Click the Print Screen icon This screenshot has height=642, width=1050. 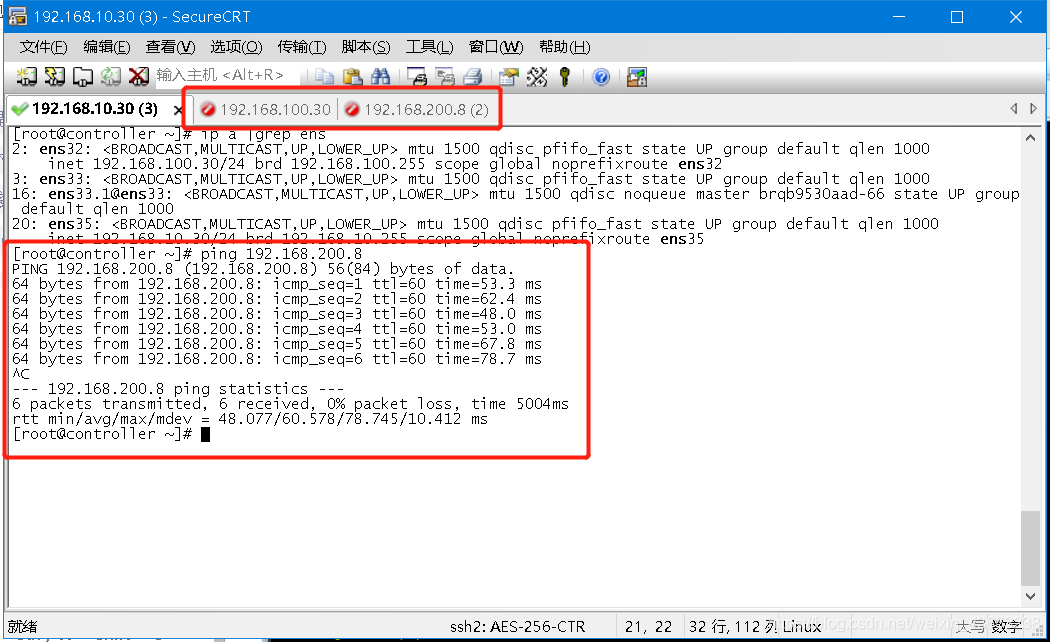pyautogui.click(x=417, y=77)
